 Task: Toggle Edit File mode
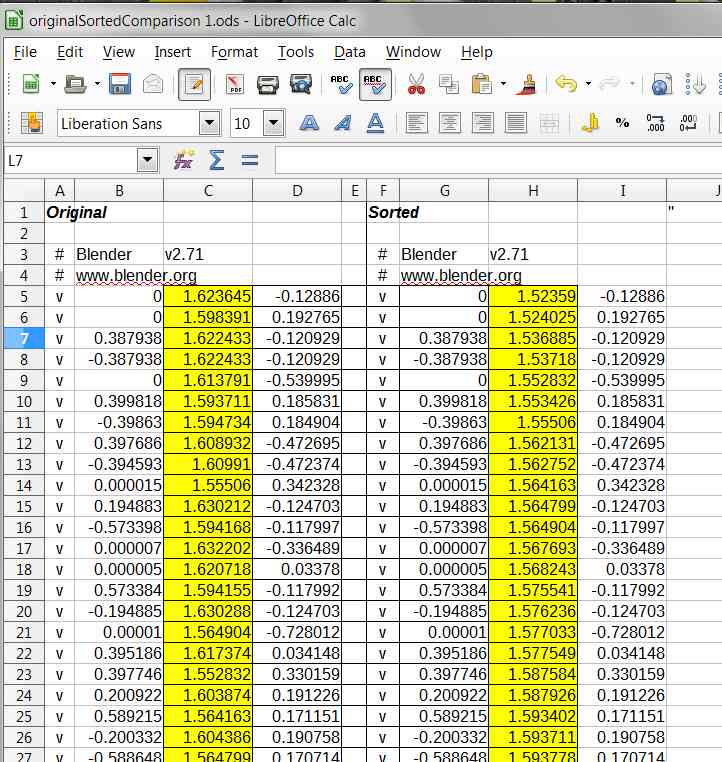[x=194, y=85]
